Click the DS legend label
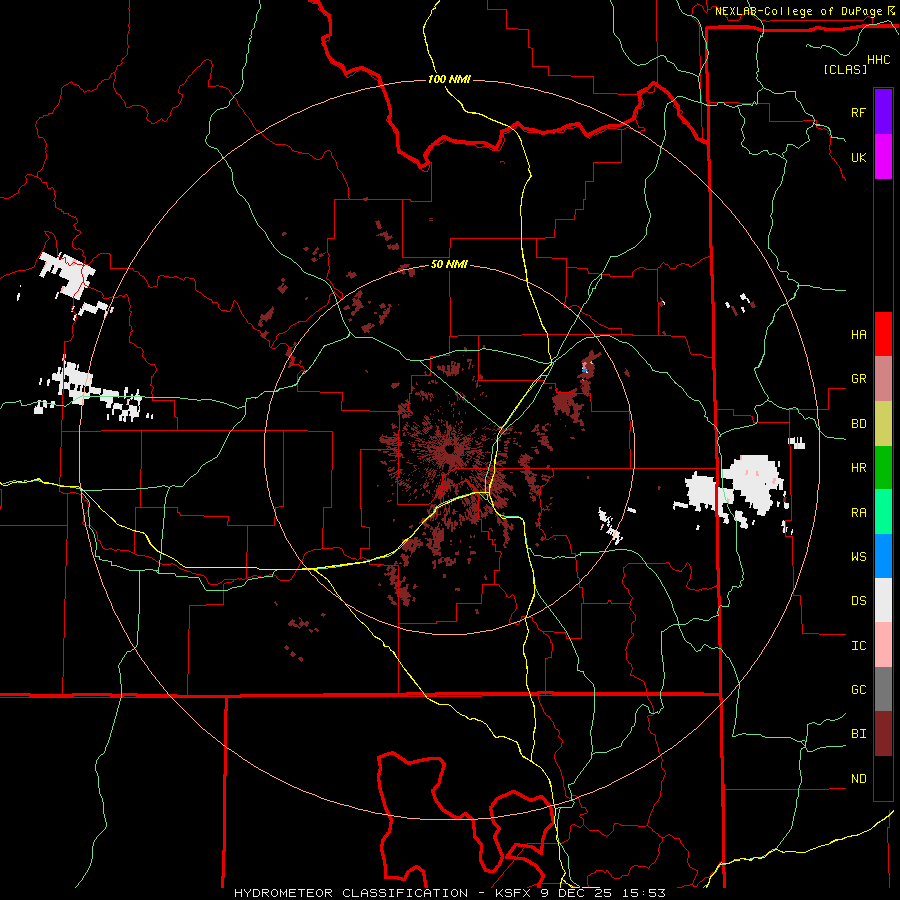This screenshot has height=900, width=900. click(858, 601)
